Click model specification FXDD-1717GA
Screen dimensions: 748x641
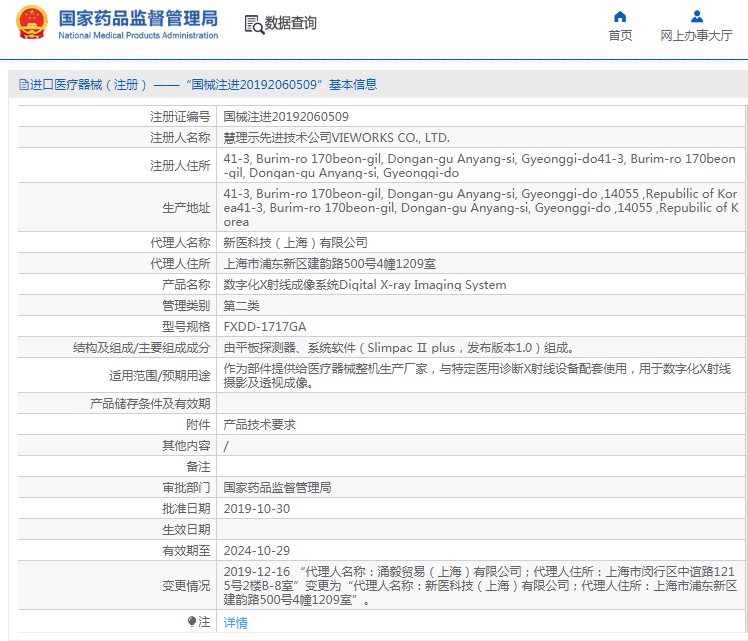[x=265, y=326]
